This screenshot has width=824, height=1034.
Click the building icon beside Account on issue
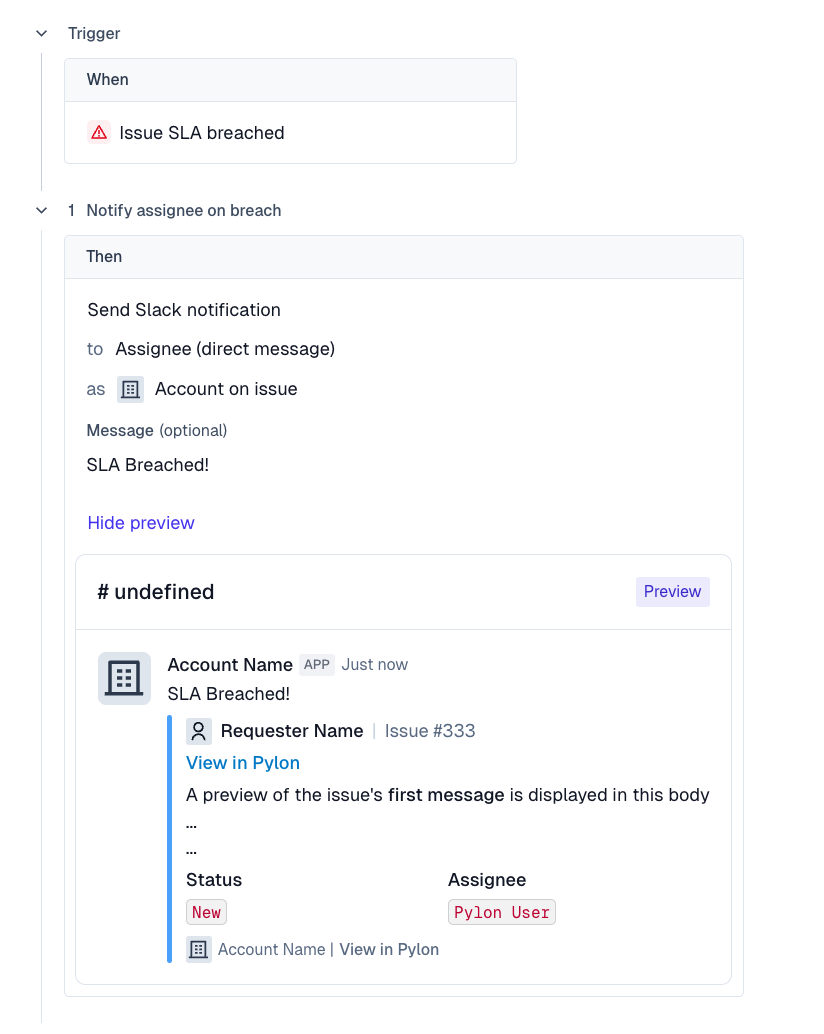[x=130, y=389]
